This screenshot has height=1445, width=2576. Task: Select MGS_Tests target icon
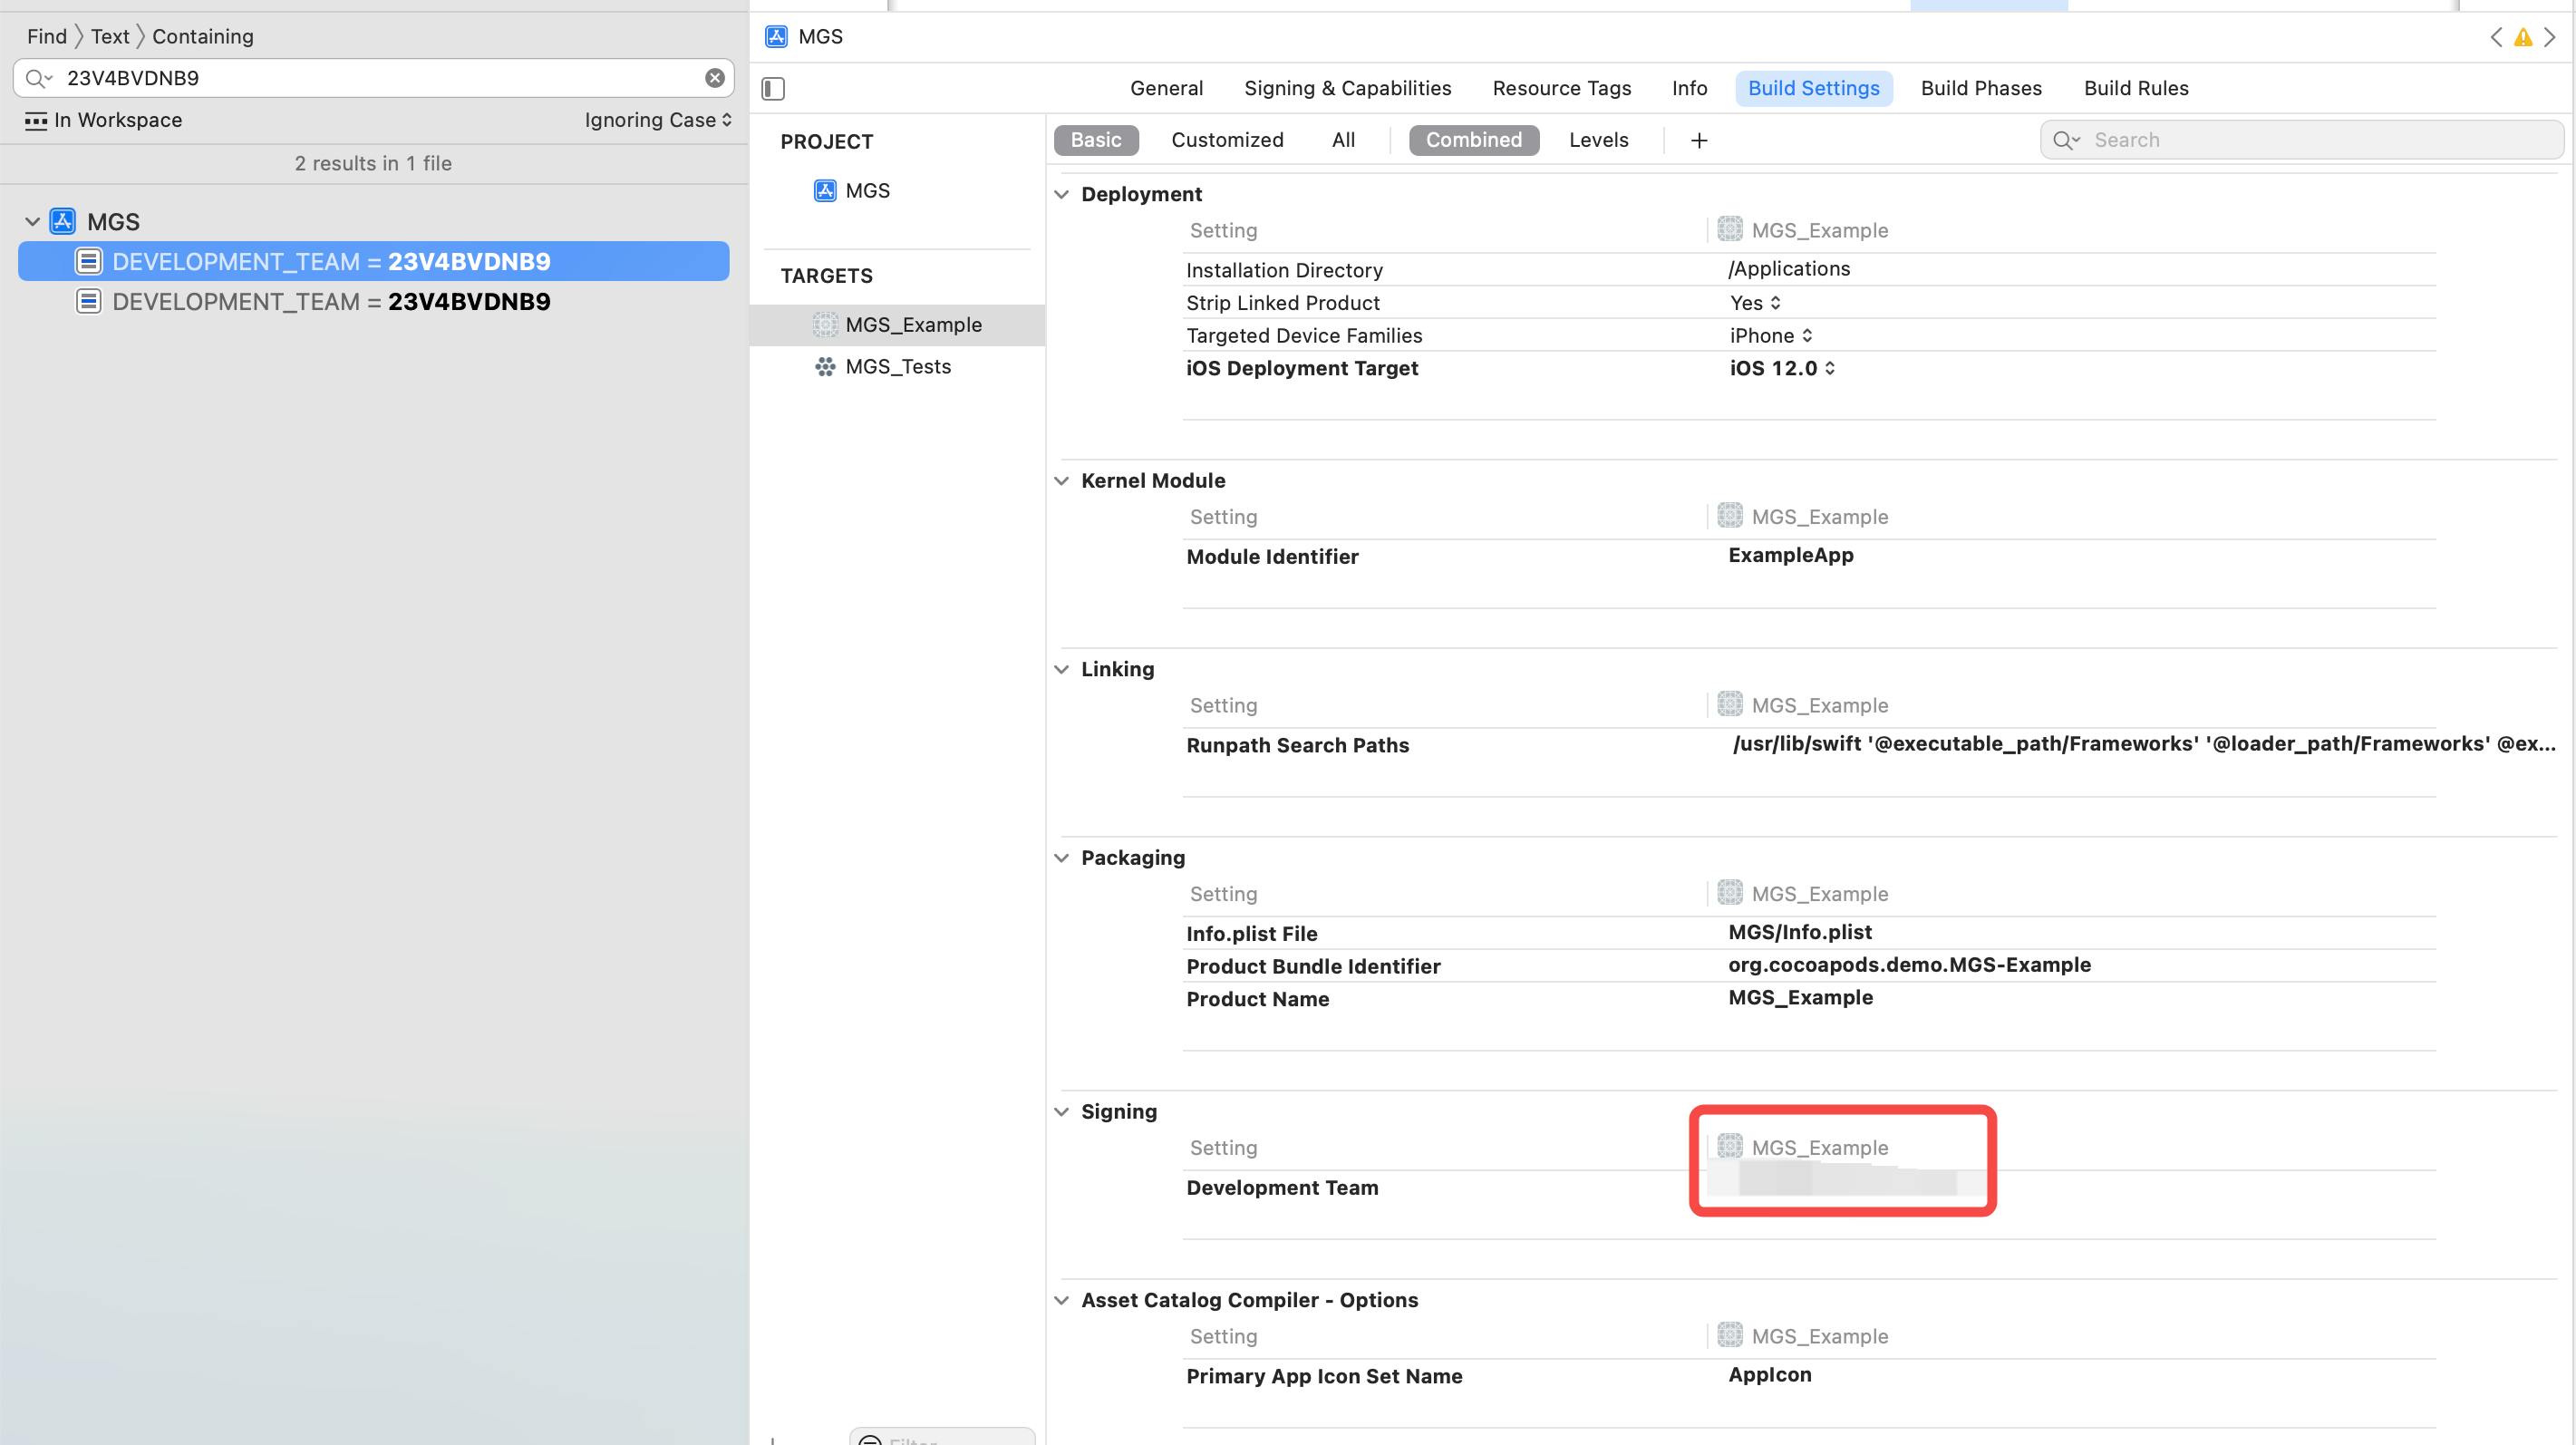click(x=823, y=366)
